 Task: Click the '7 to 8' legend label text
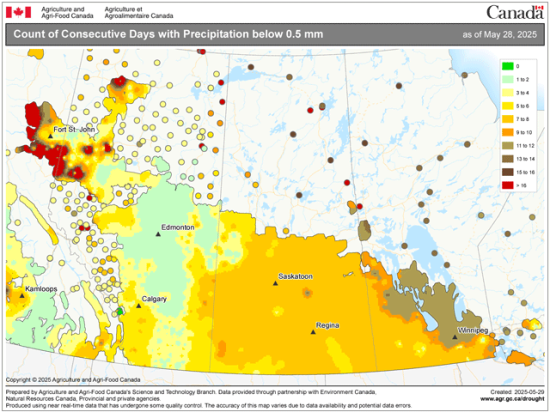[522, 119]
